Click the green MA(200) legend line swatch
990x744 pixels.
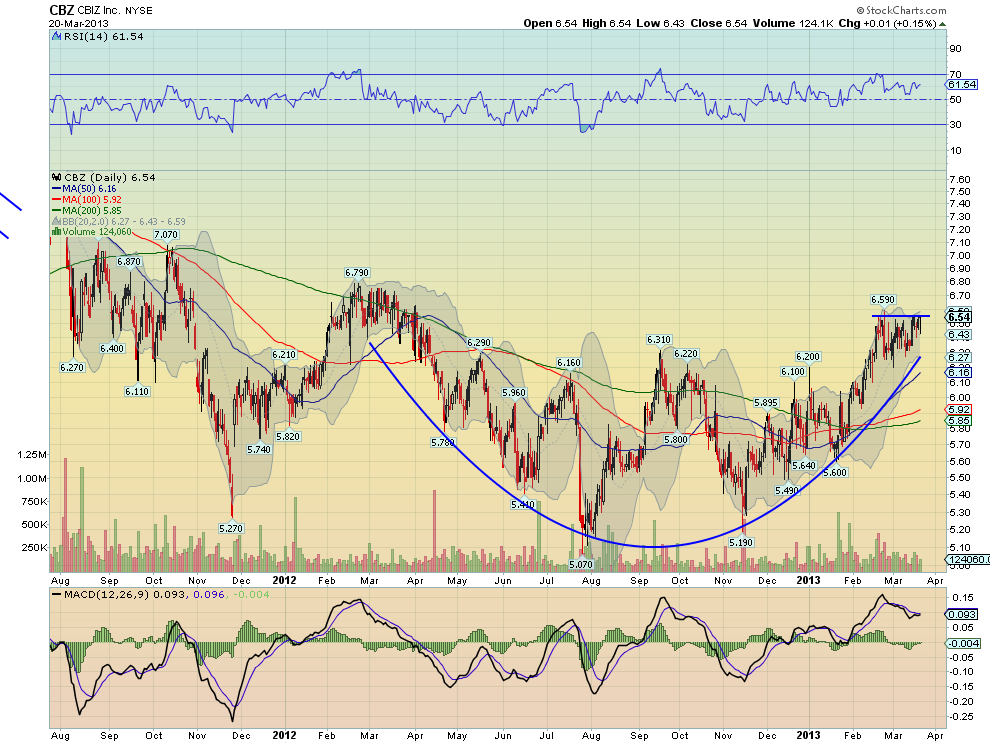tap(56, 210)
